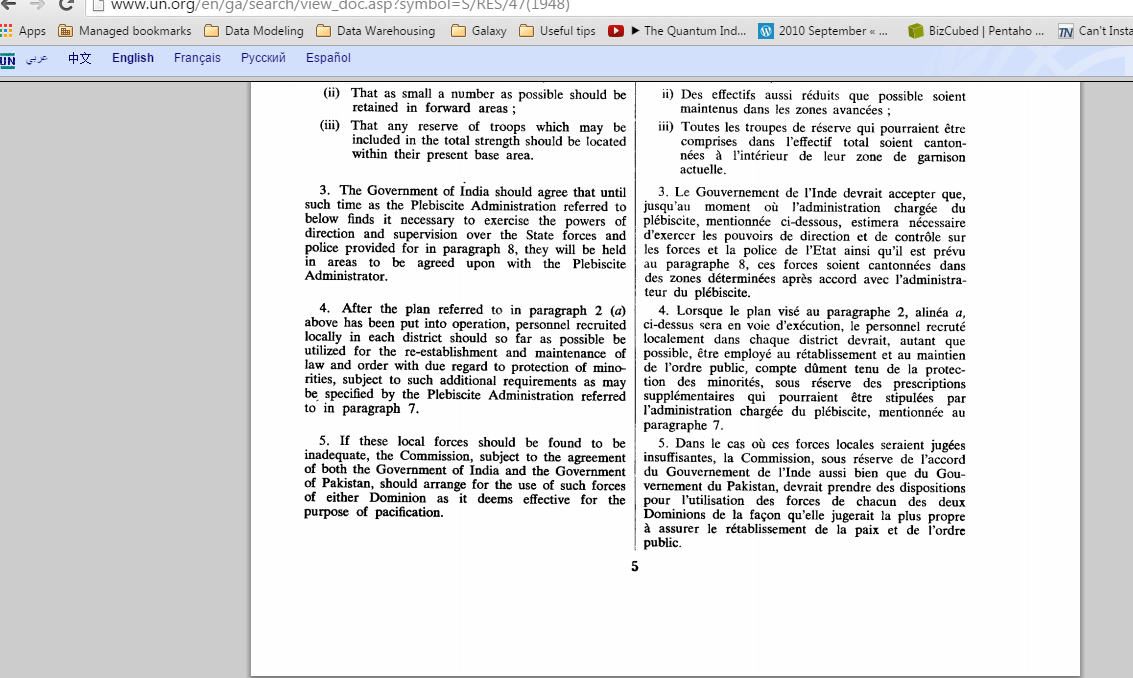Click English item (ii) "That as small a number"

tap(474, 100)
